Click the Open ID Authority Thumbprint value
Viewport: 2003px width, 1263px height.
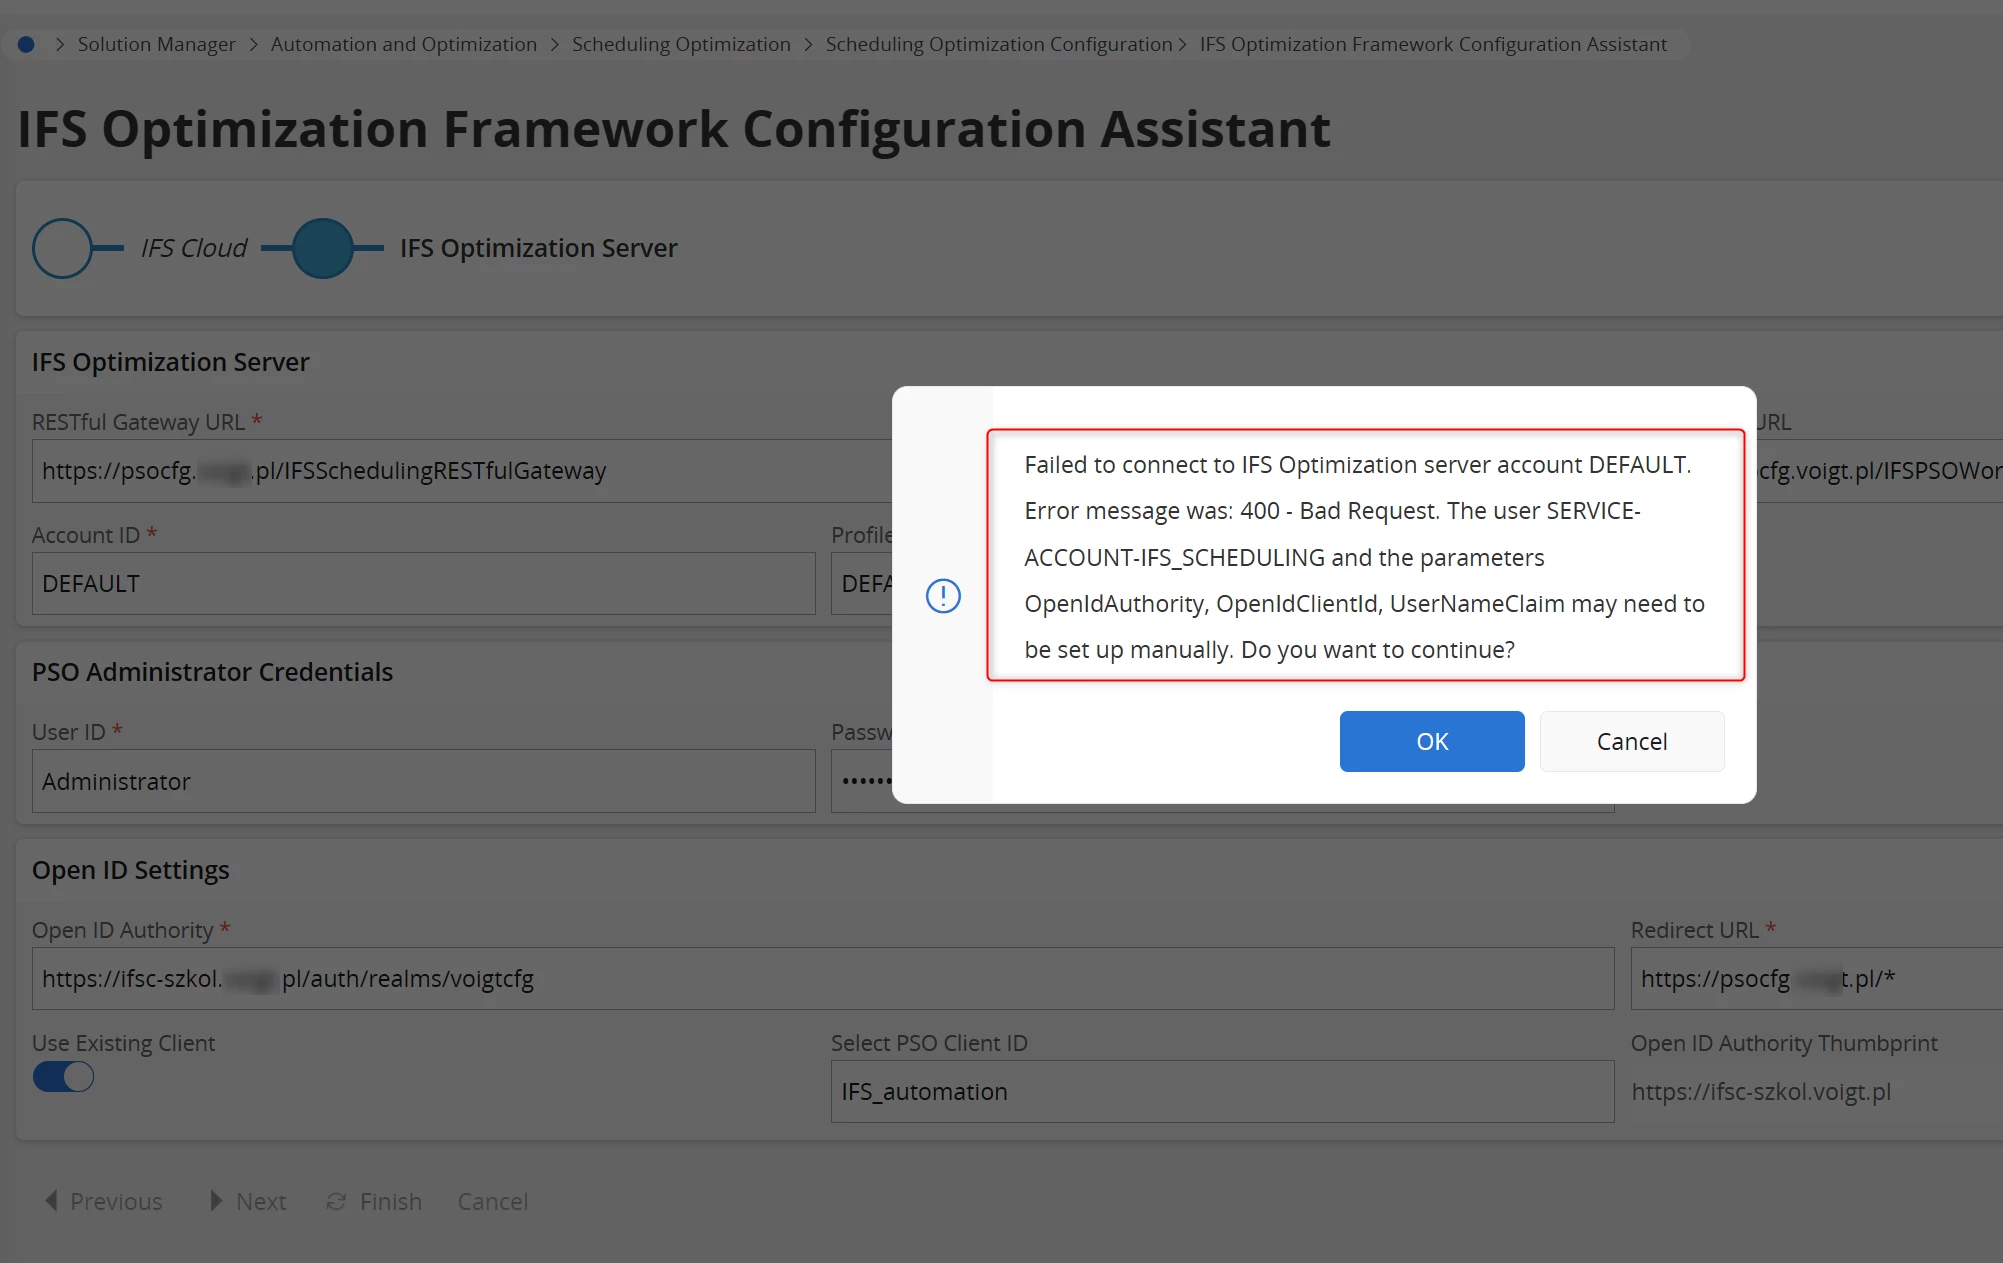pyautogui.click(x=1760, y=1092)
